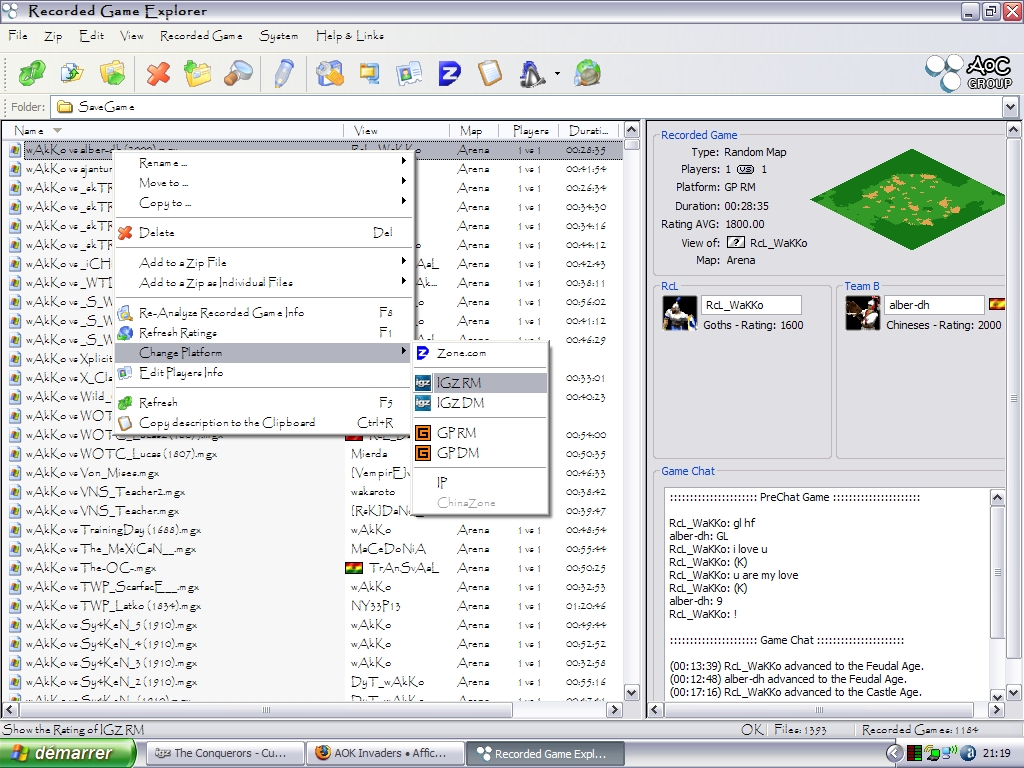
Task: Click the RcL_WaKKo player name field
Action: tap(751, 305)
